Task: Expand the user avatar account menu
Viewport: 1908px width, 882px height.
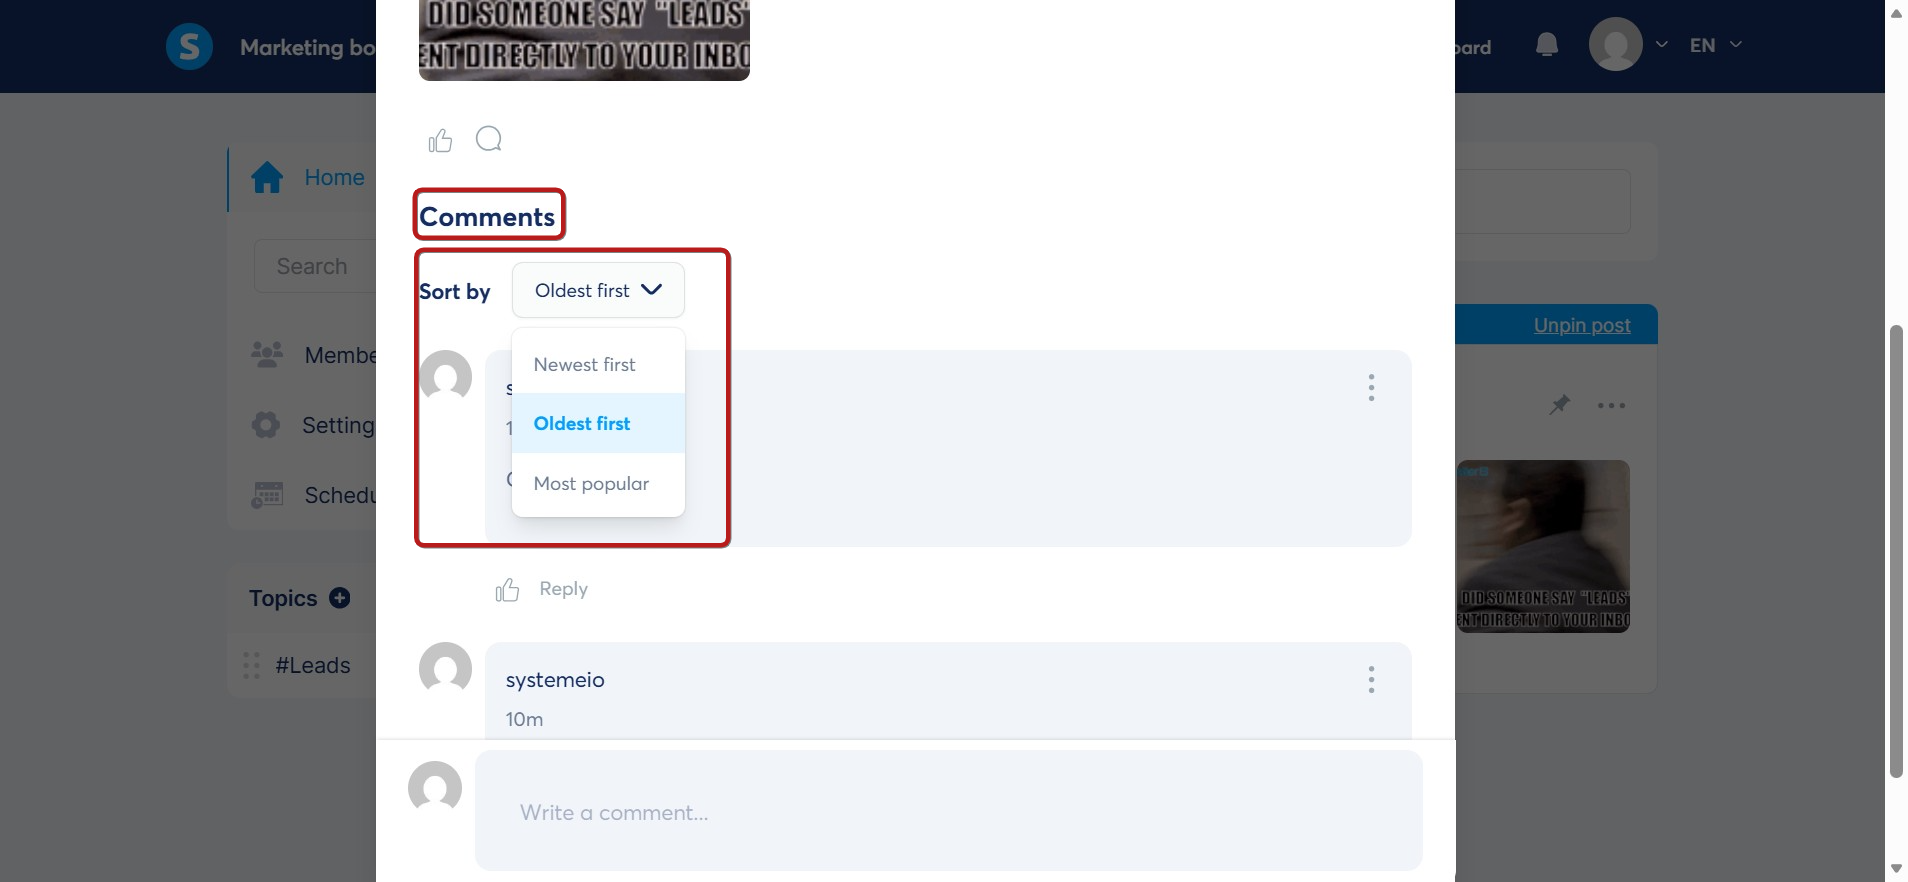Action: click(x=1628, y=45)
